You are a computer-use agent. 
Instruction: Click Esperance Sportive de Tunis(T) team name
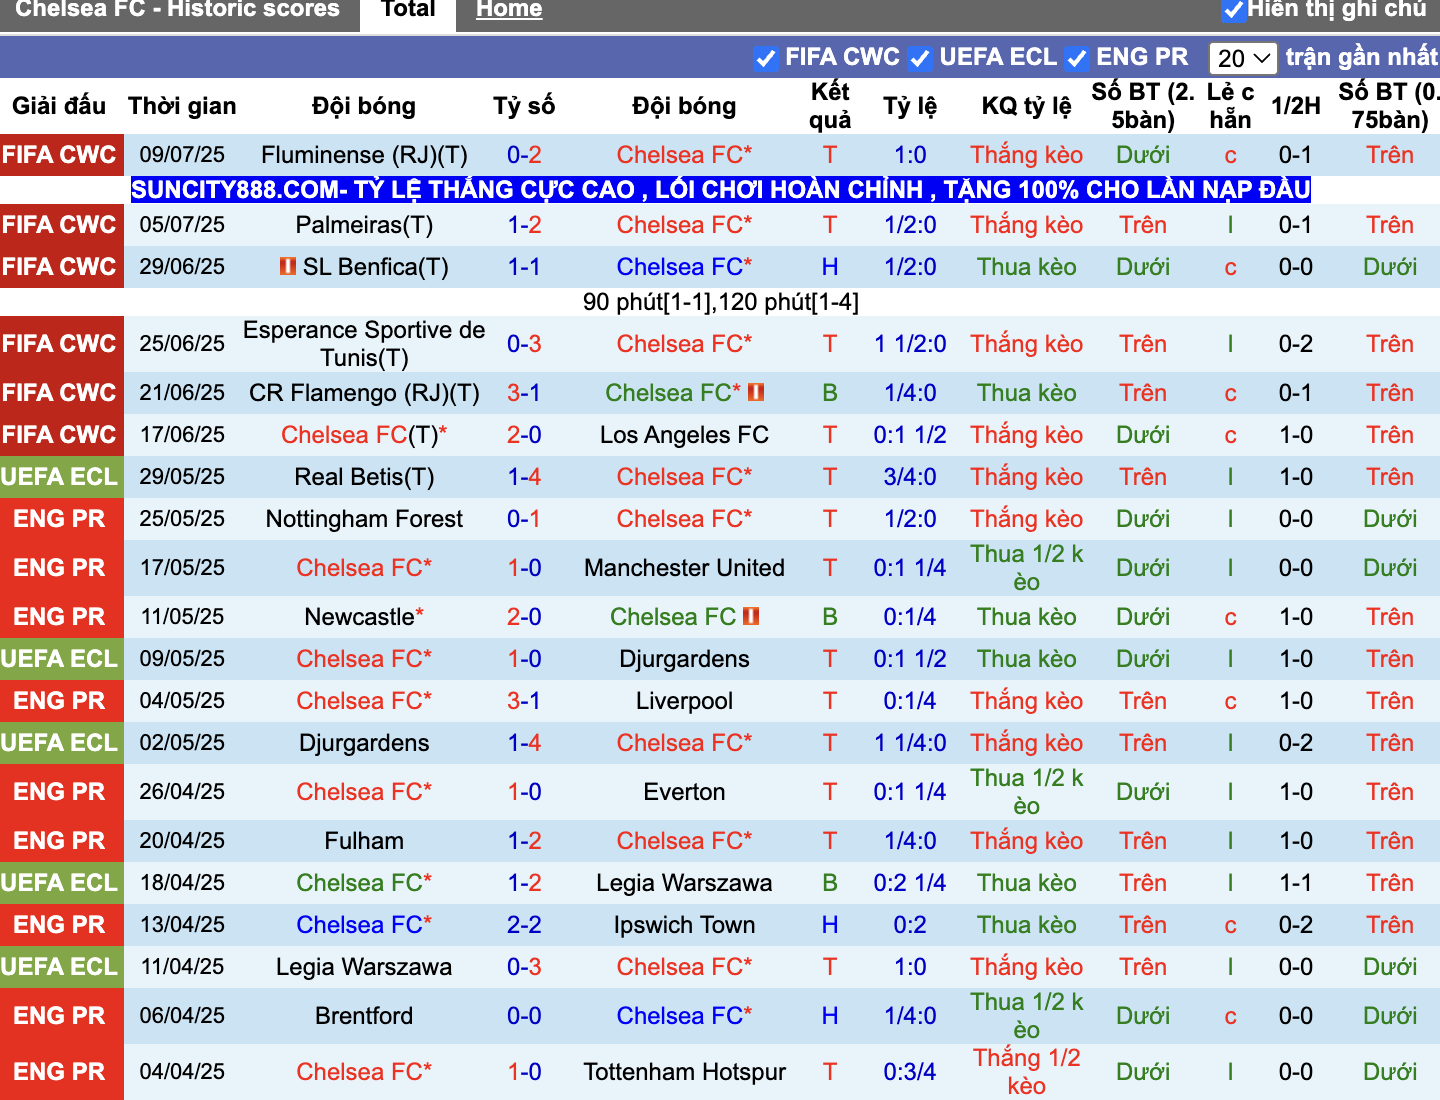click(364, 344)
